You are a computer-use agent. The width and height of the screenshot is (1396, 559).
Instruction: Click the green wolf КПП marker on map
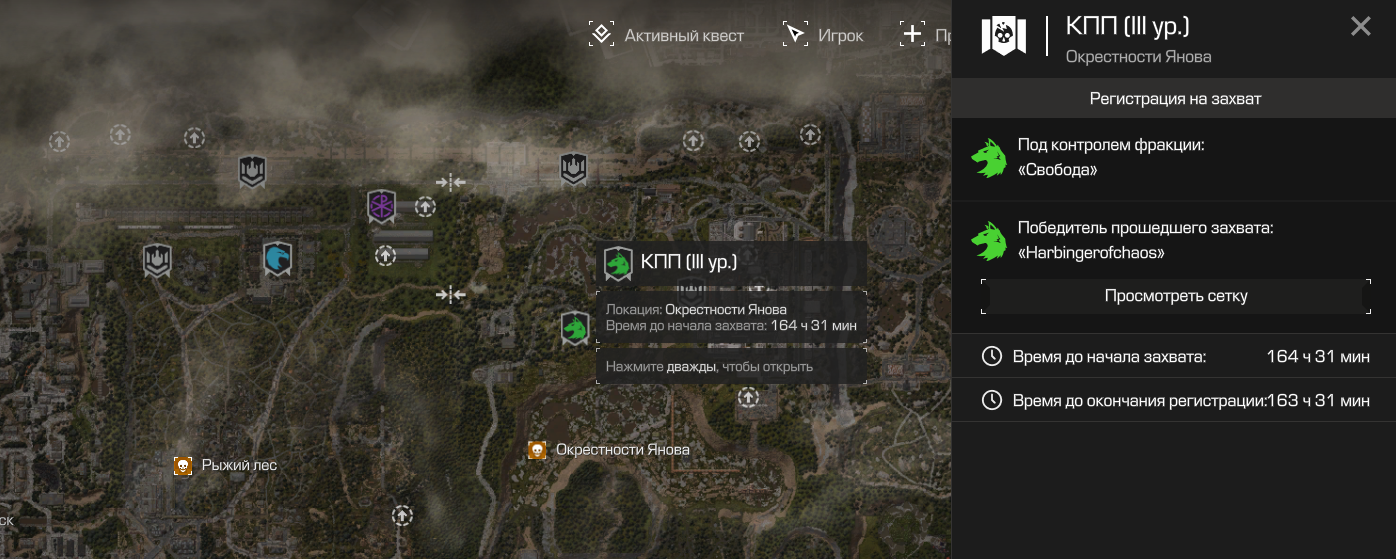575,327
